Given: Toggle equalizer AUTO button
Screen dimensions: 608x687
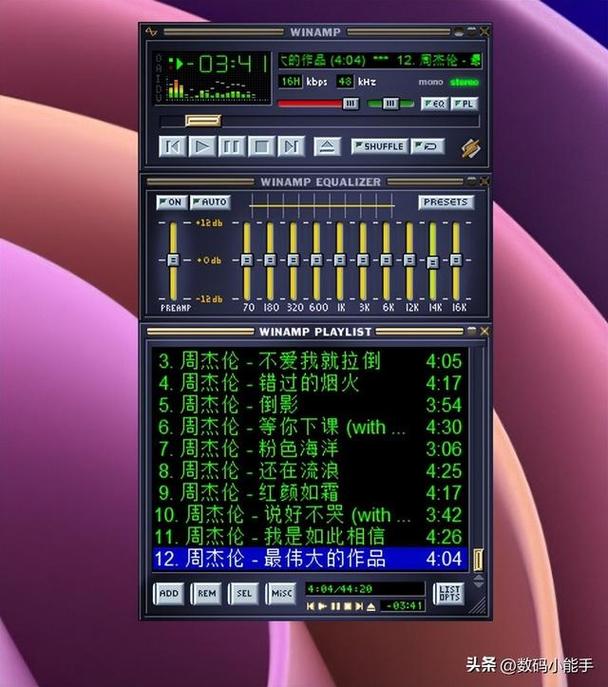Looking at the screenshot, I should (210, 202).
